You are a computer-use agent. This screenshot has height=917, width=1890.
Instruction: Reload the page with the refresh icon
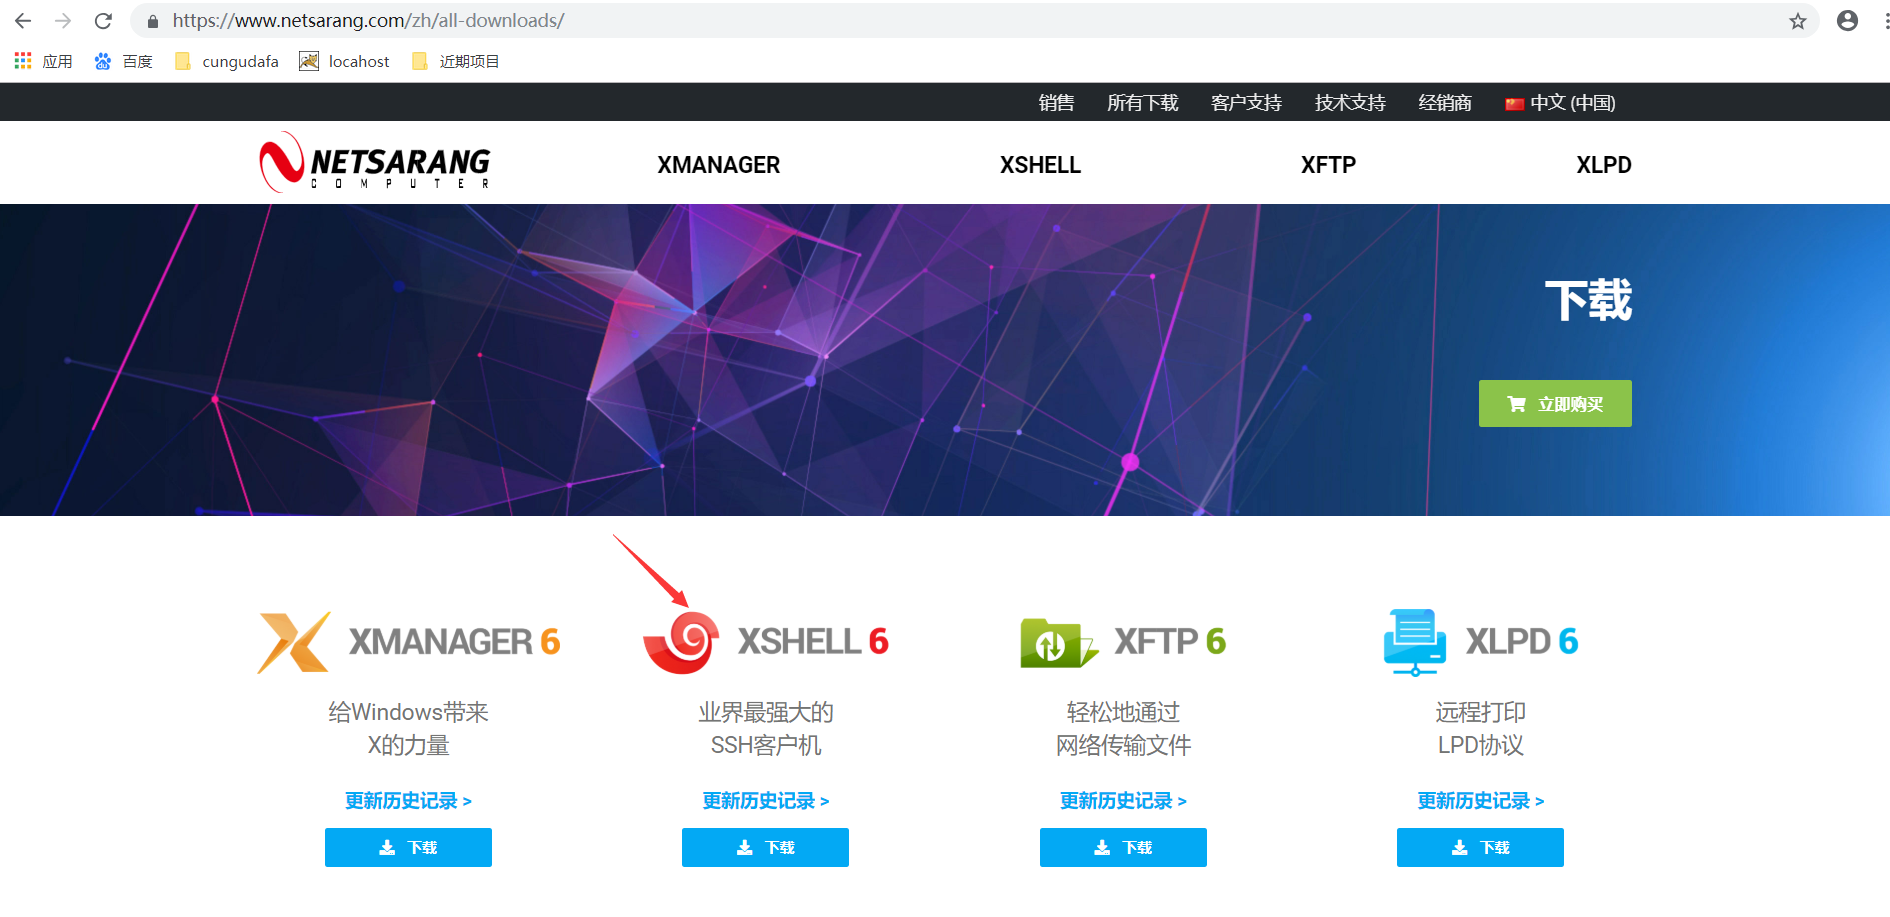(103, 20)
